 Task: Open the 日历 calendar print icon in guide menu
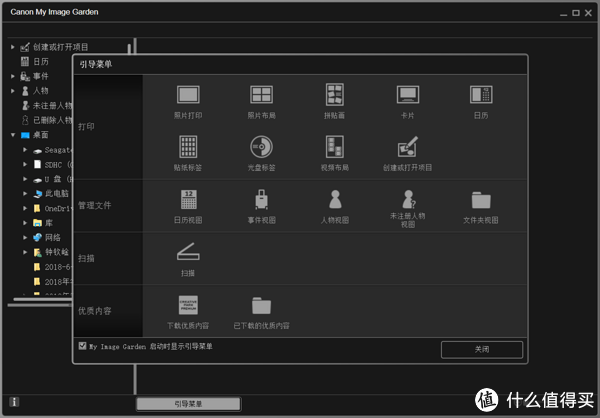point(481,95)
